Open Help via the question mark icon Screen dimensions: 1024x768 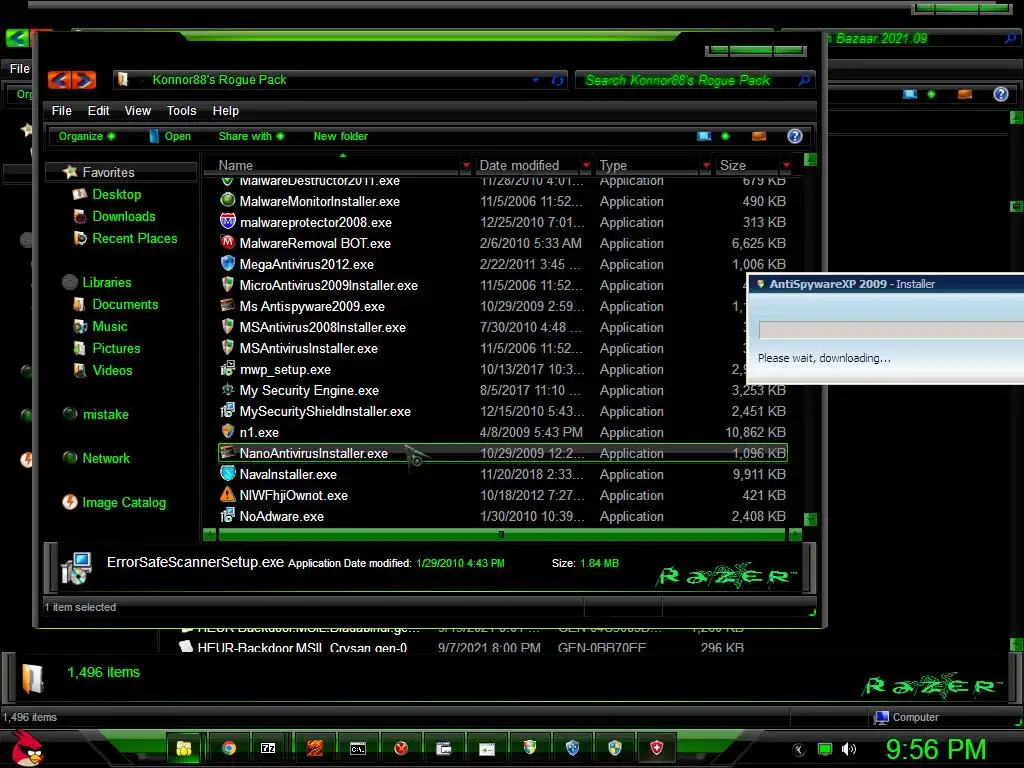(794, 136)
